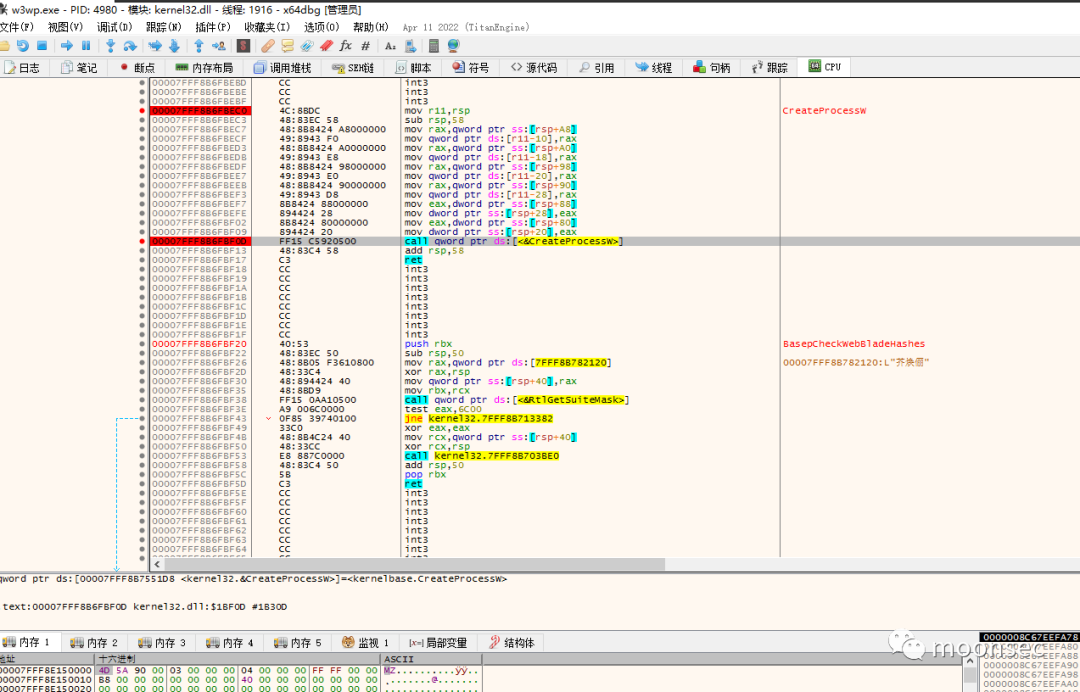
Task: Switch to the 断点 tab
Action: (x=137, y=67)
